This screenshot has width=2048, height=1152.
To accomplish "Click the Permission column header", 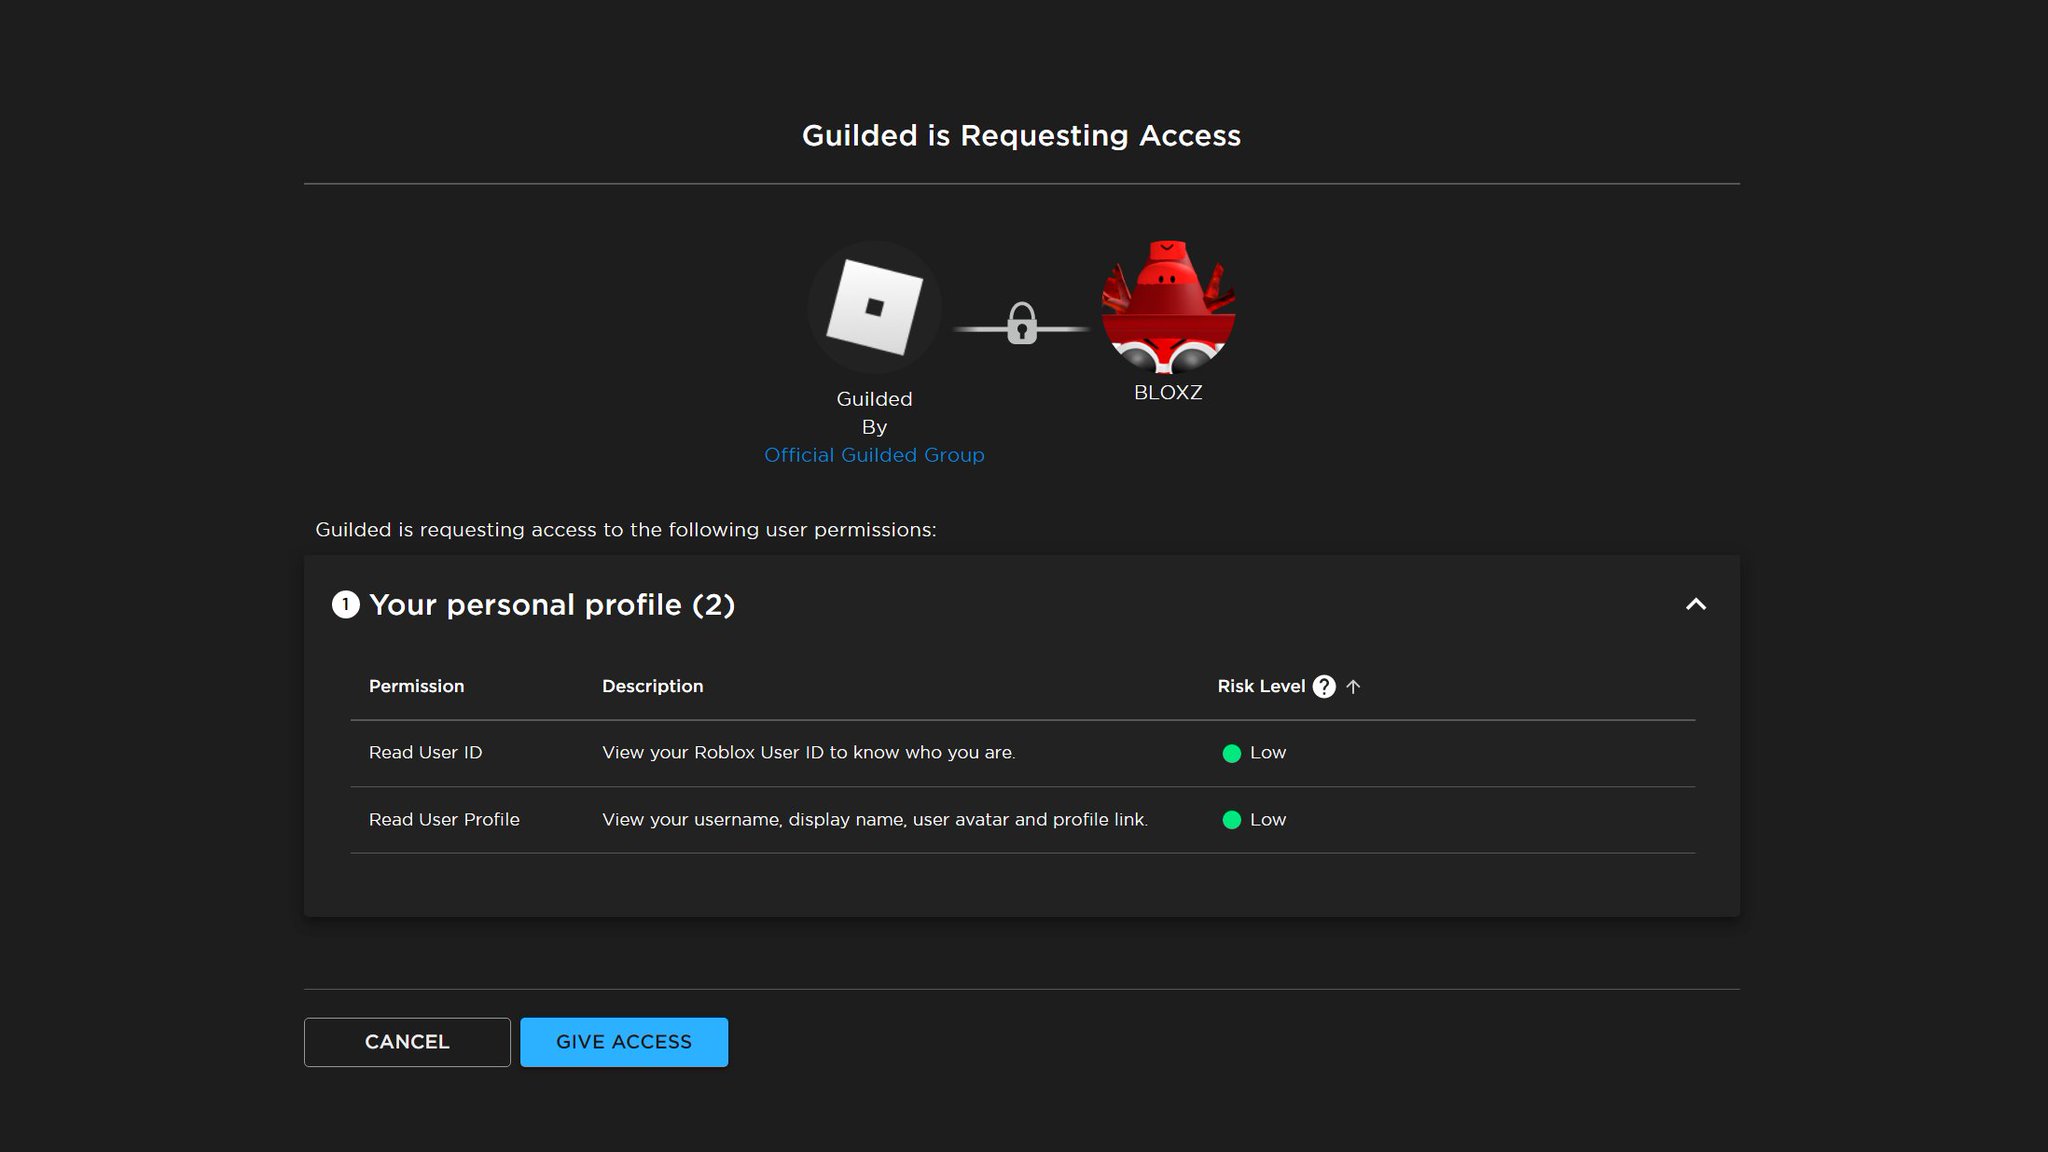I will tap(416, 686).
